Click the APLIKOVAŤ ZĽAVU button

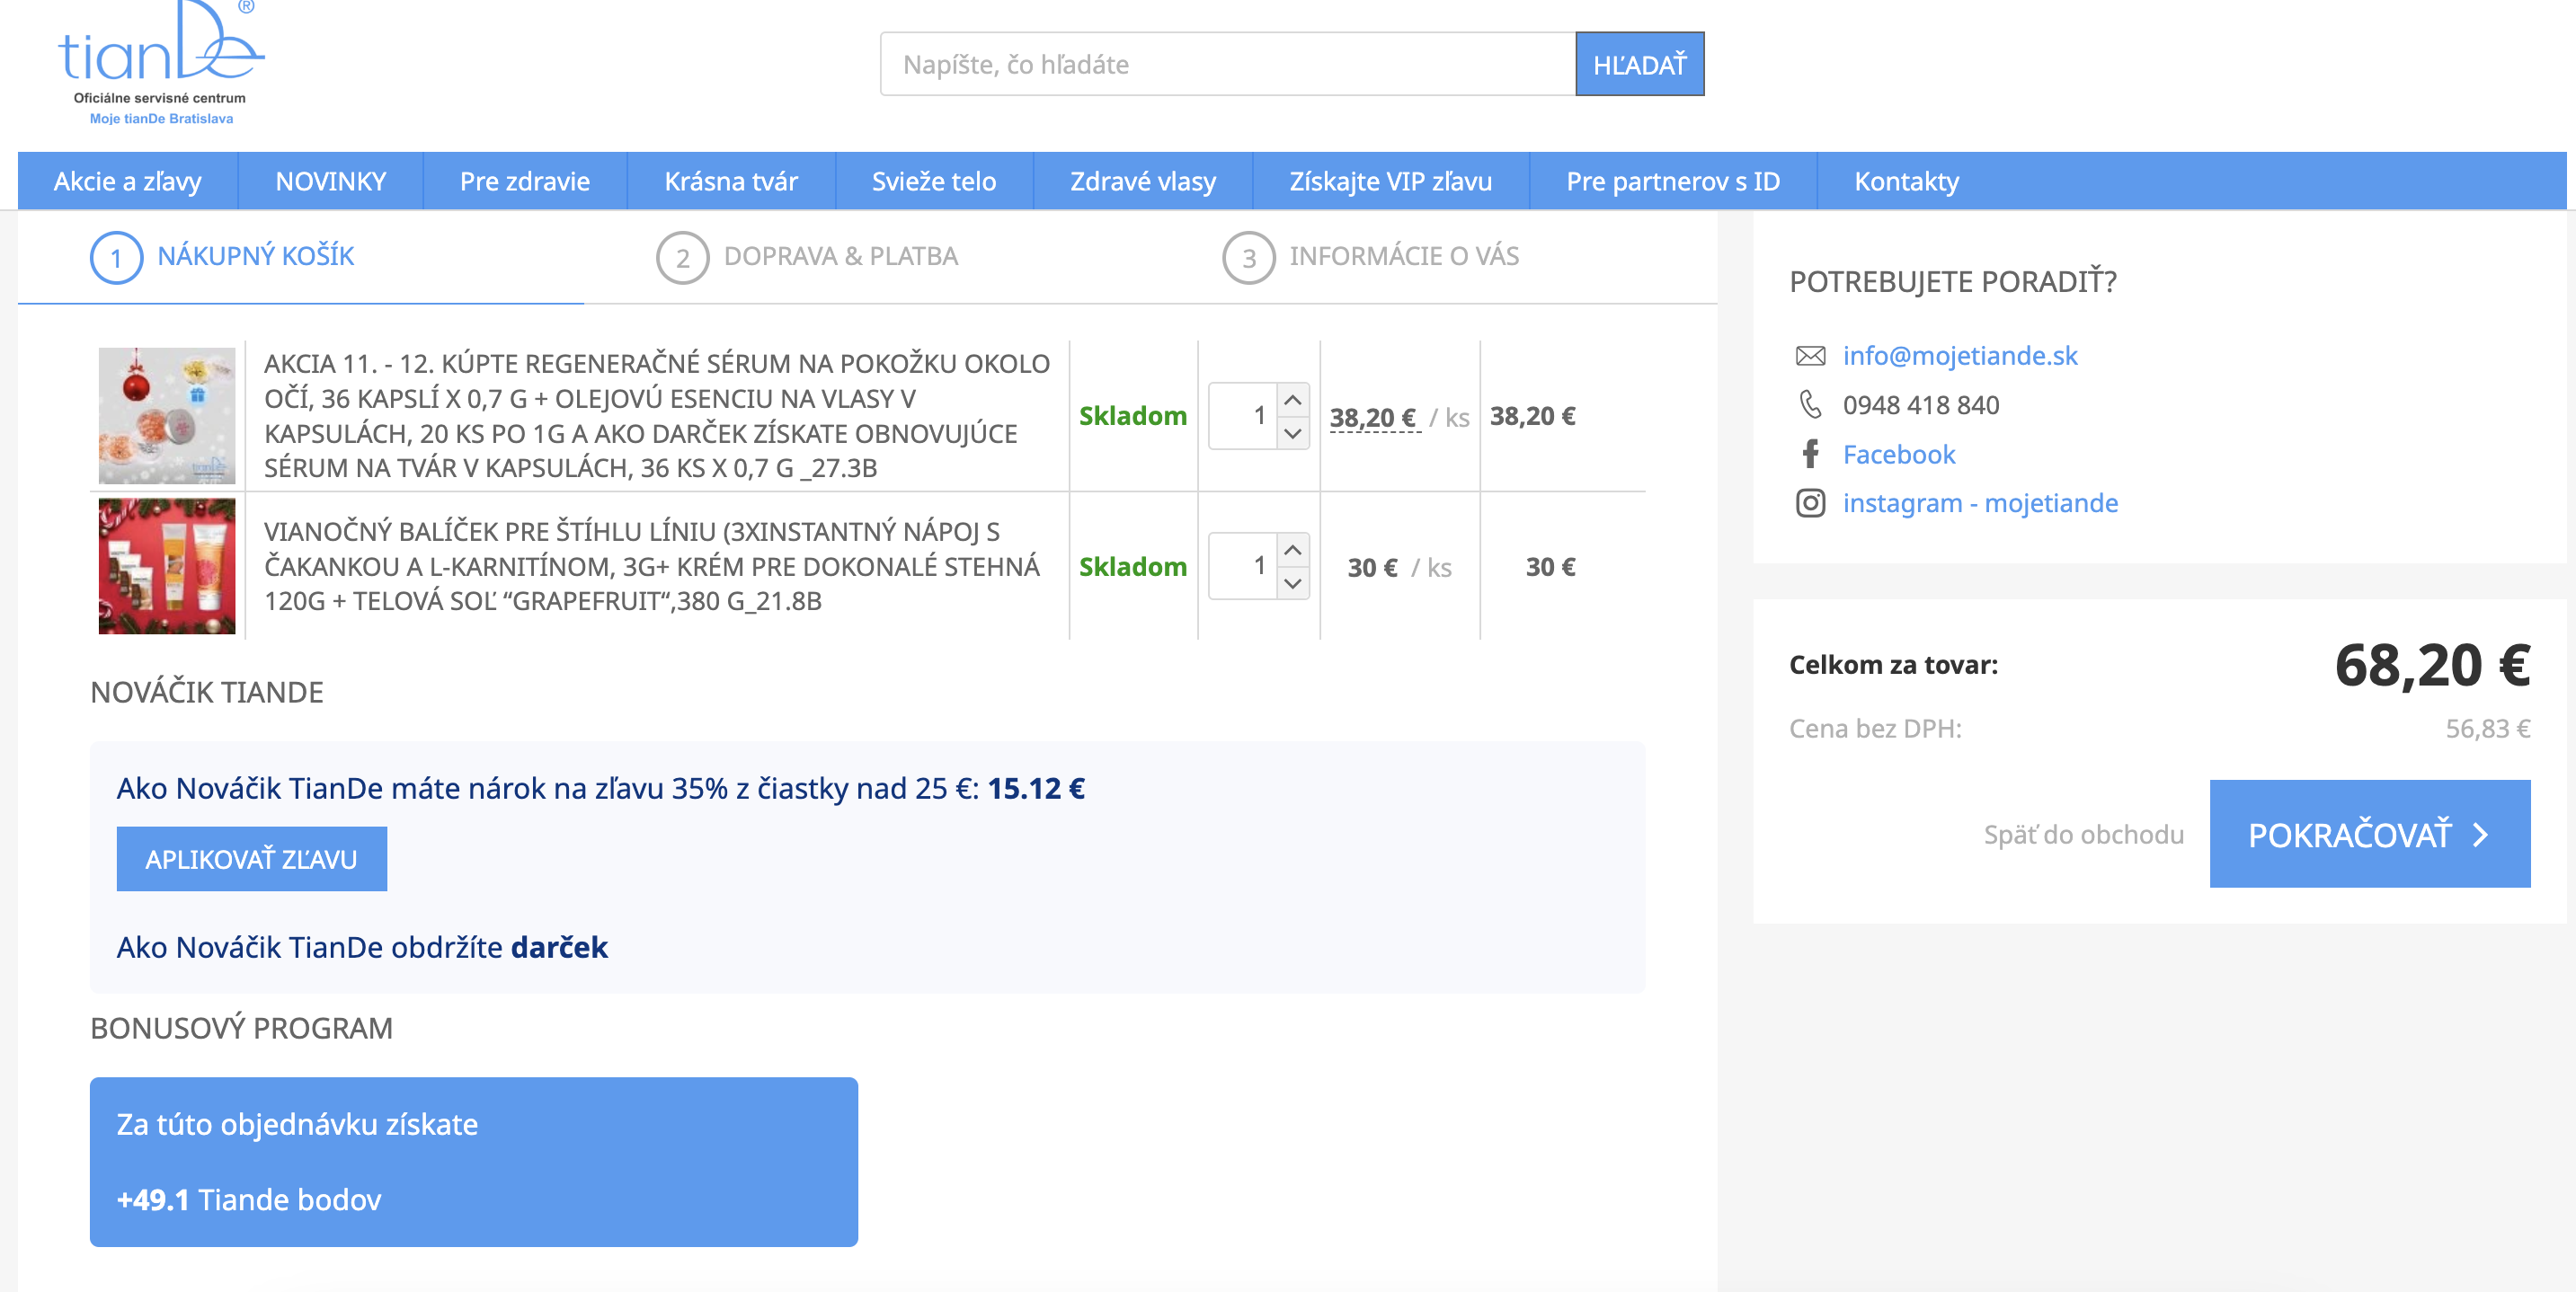(x=251, y=859)
